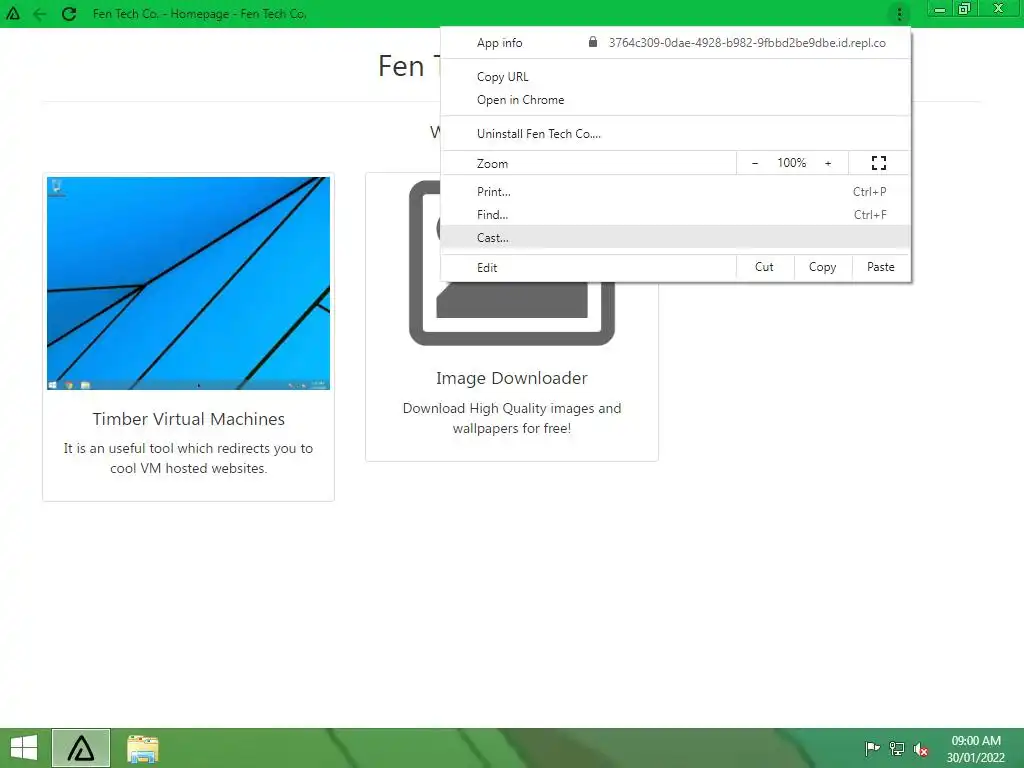Enter fullscreen using the fullscreen icon
This screenshot has width=1024, height=768.
click(x=879, y=163)
